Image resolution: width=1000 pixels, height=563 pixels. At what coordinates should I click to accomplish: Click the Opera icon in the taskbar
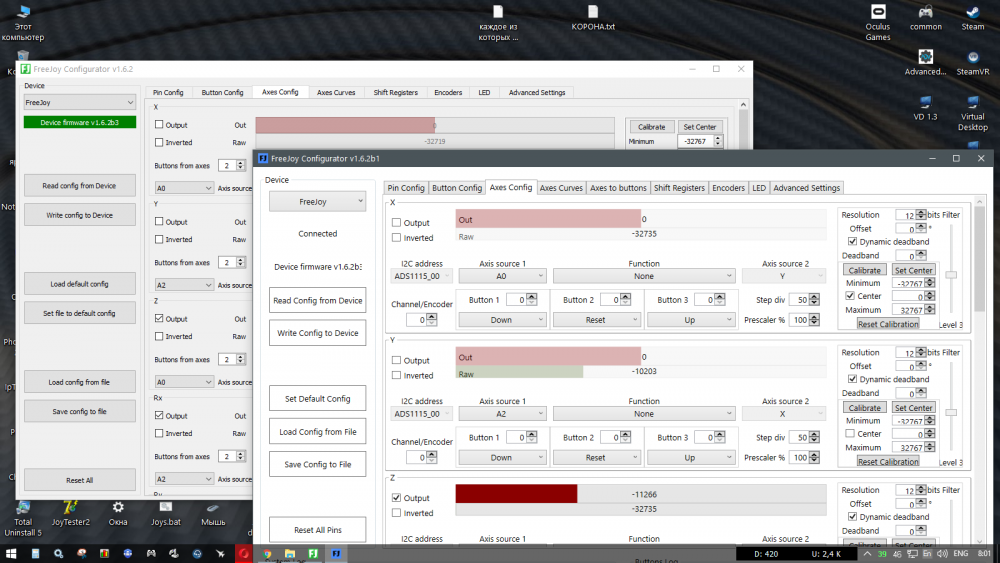pos(243,552)
